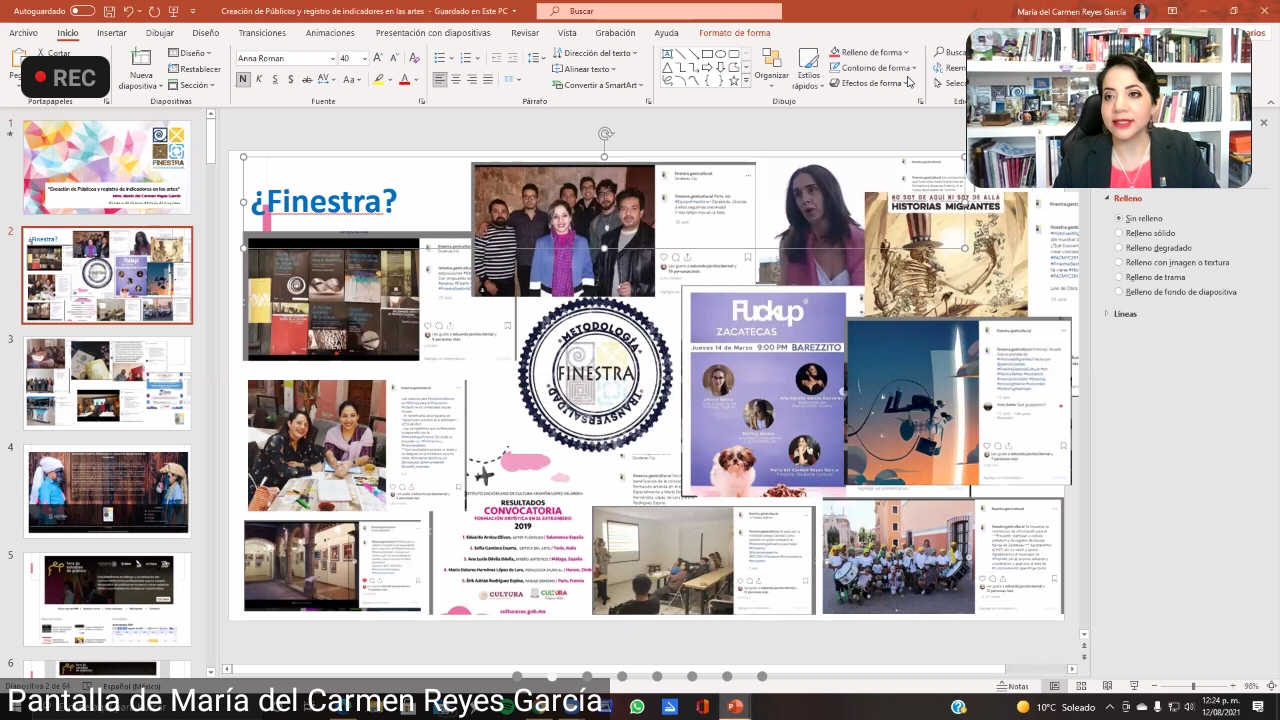Click the Save icon in title bar
This screenshot has width=1280, height=720.
[x=110, y=11]
